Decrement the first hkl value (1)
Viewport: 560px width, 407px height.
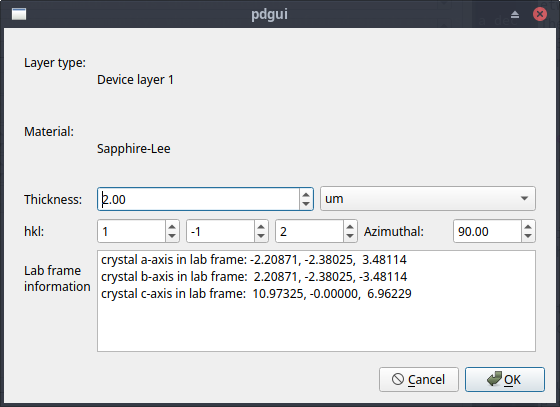172,236
